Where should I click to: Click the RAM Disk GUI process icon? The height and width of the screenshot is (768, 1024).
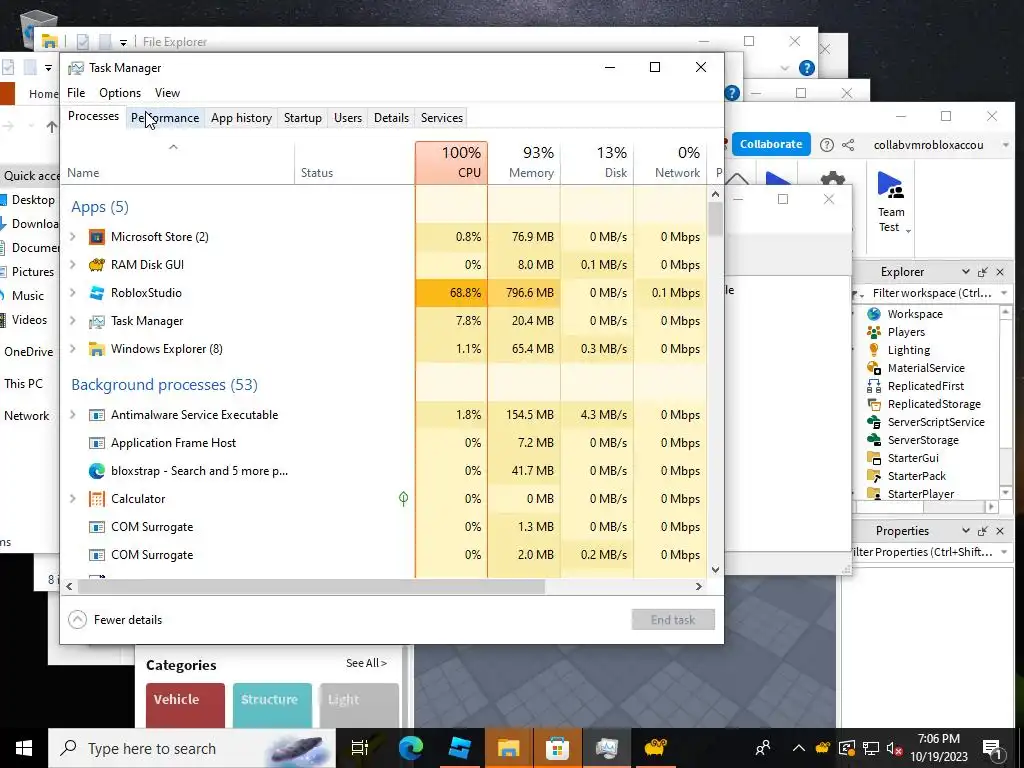[97, 265]
